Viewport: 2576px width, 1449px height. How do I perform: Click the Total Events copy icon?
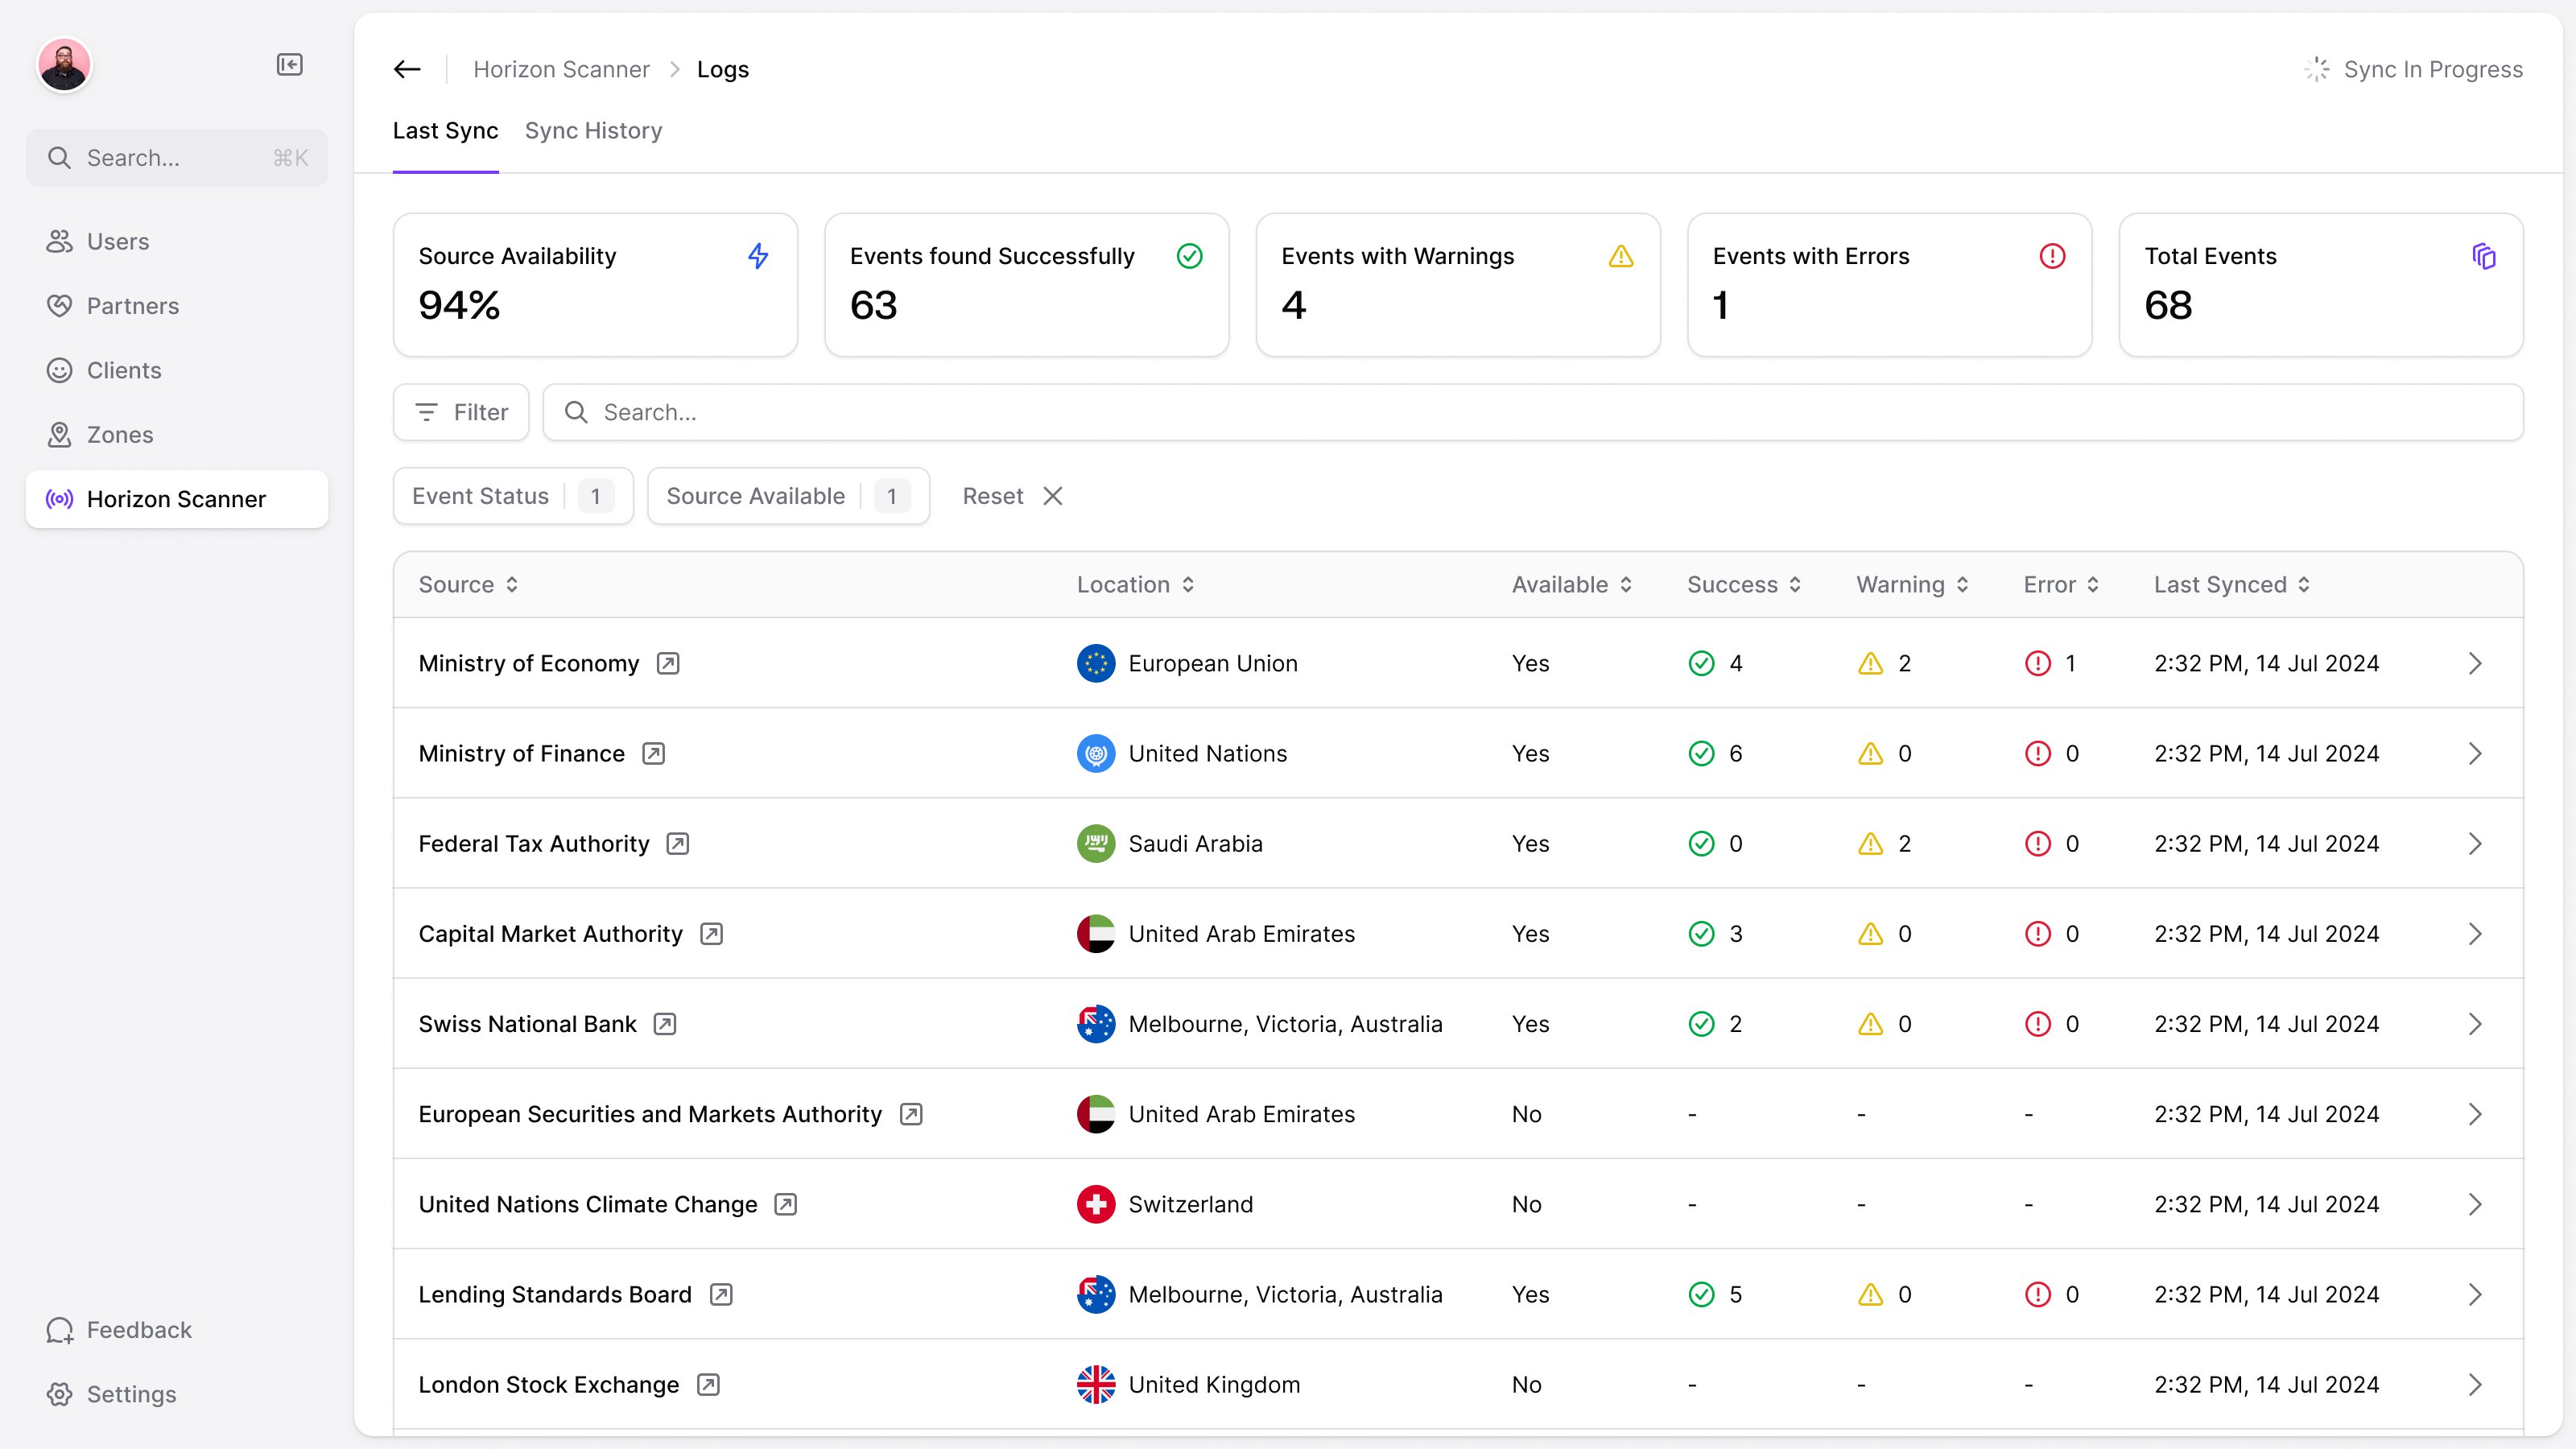[x=2483, y=256]
